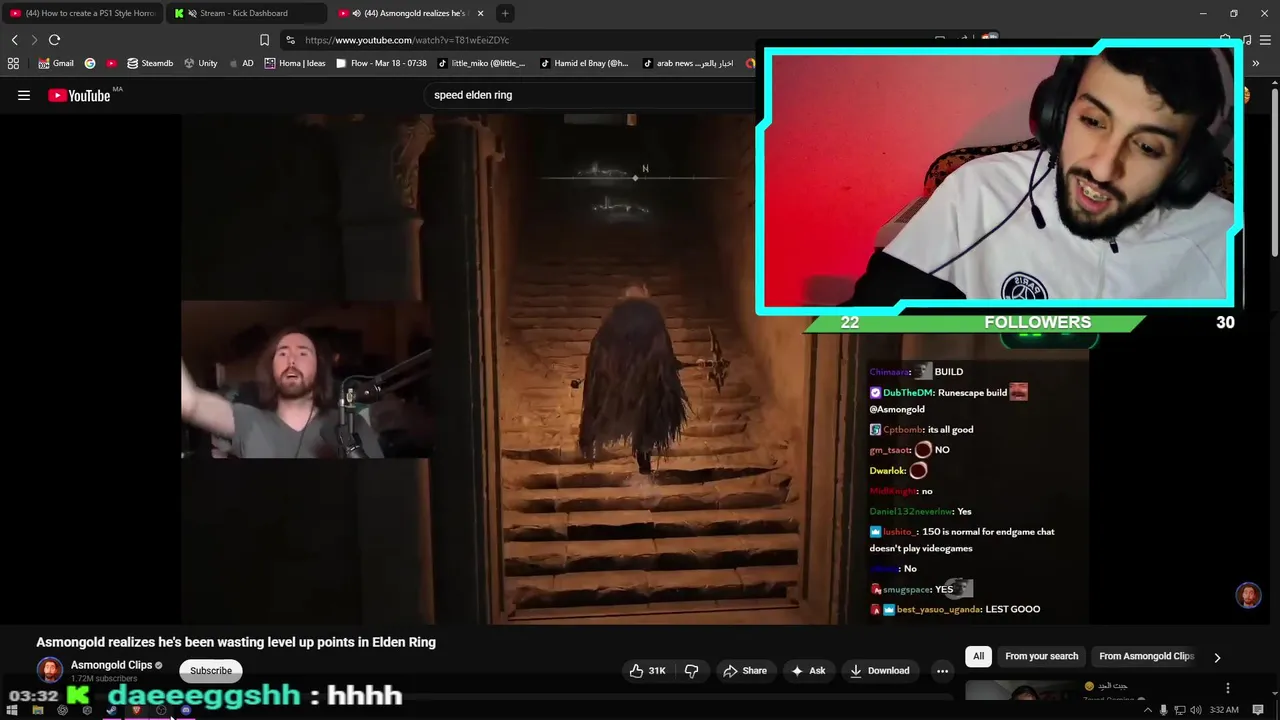1280x720 pixels.
Task: Select the Asmongold realizes video tab
Action: [x=410, y=13]
